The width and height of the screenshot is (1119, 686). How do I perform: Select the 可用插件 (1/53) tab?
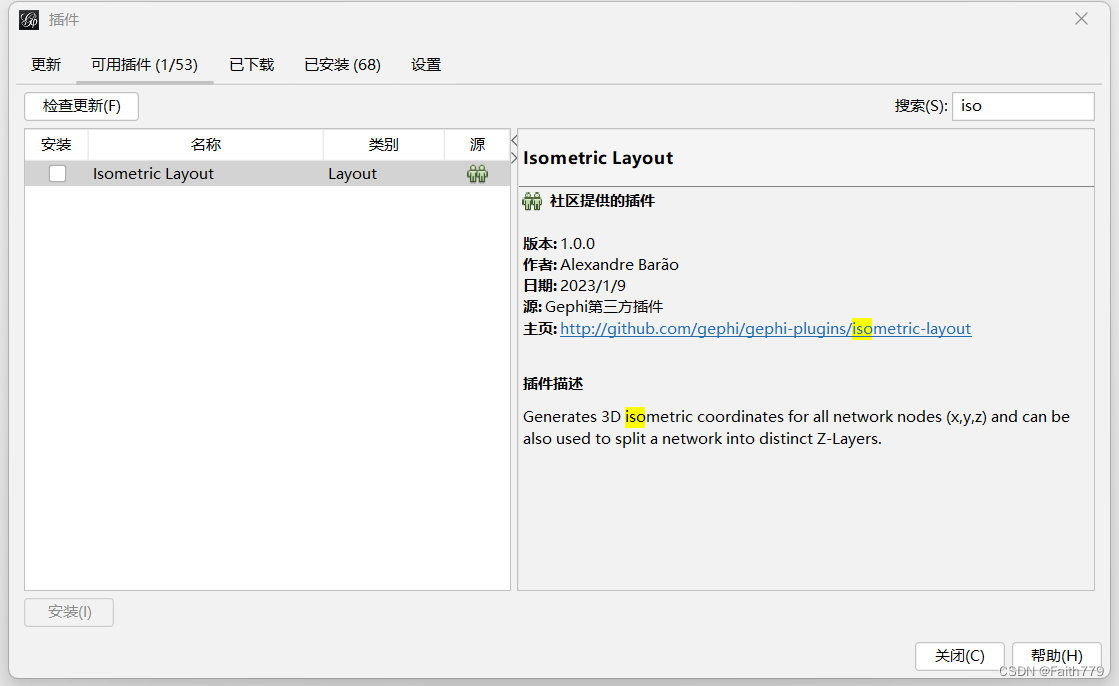pyautogui.click(x=144, y=65)
